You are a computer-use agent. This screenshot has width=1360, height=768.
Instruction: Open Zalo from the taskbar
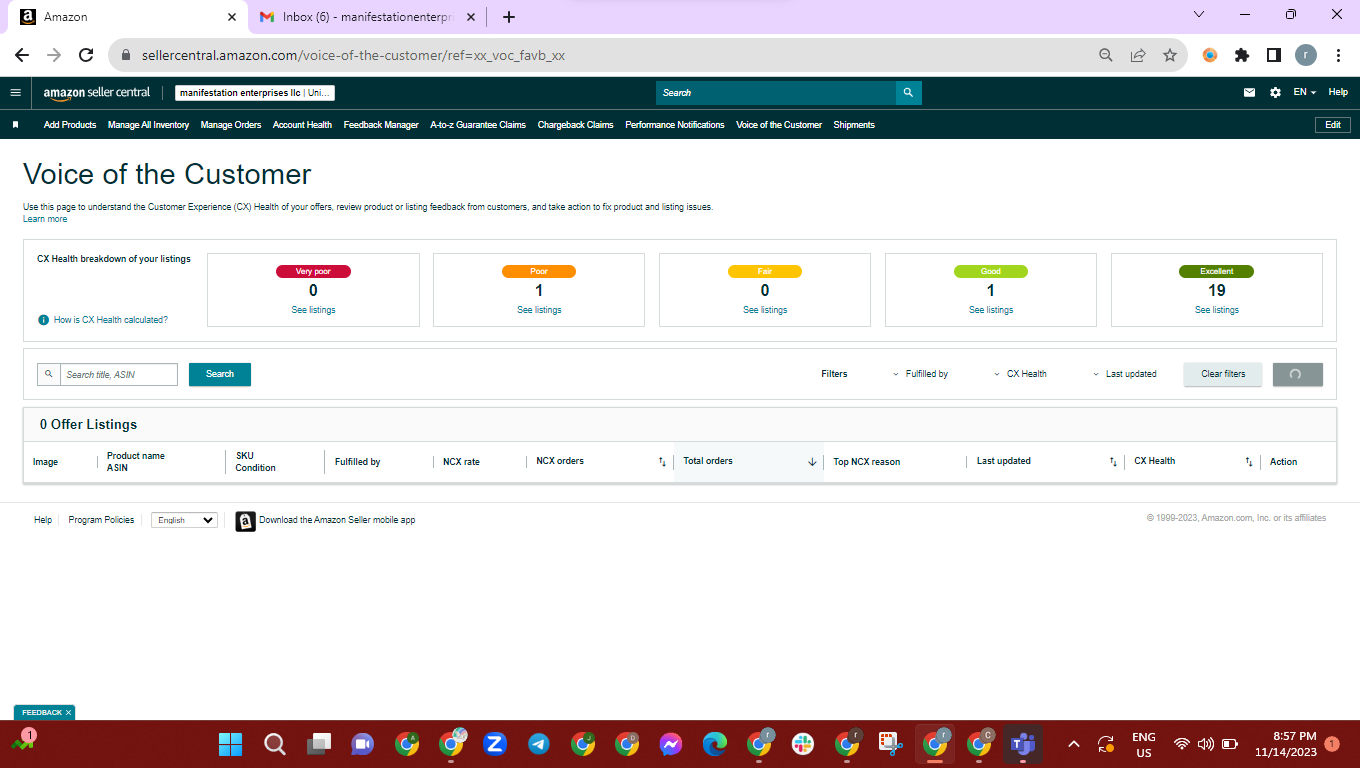point(494,744)
